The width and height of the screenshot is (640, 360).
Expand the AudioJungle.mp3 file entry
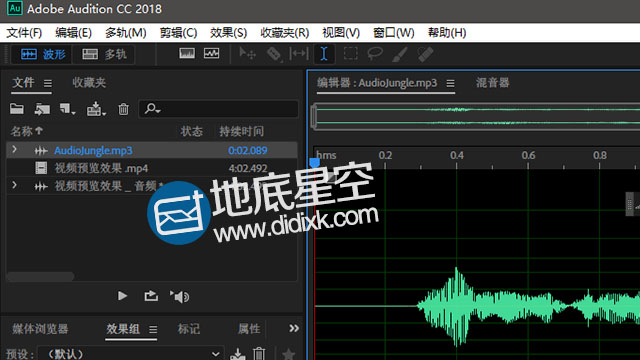14,150
